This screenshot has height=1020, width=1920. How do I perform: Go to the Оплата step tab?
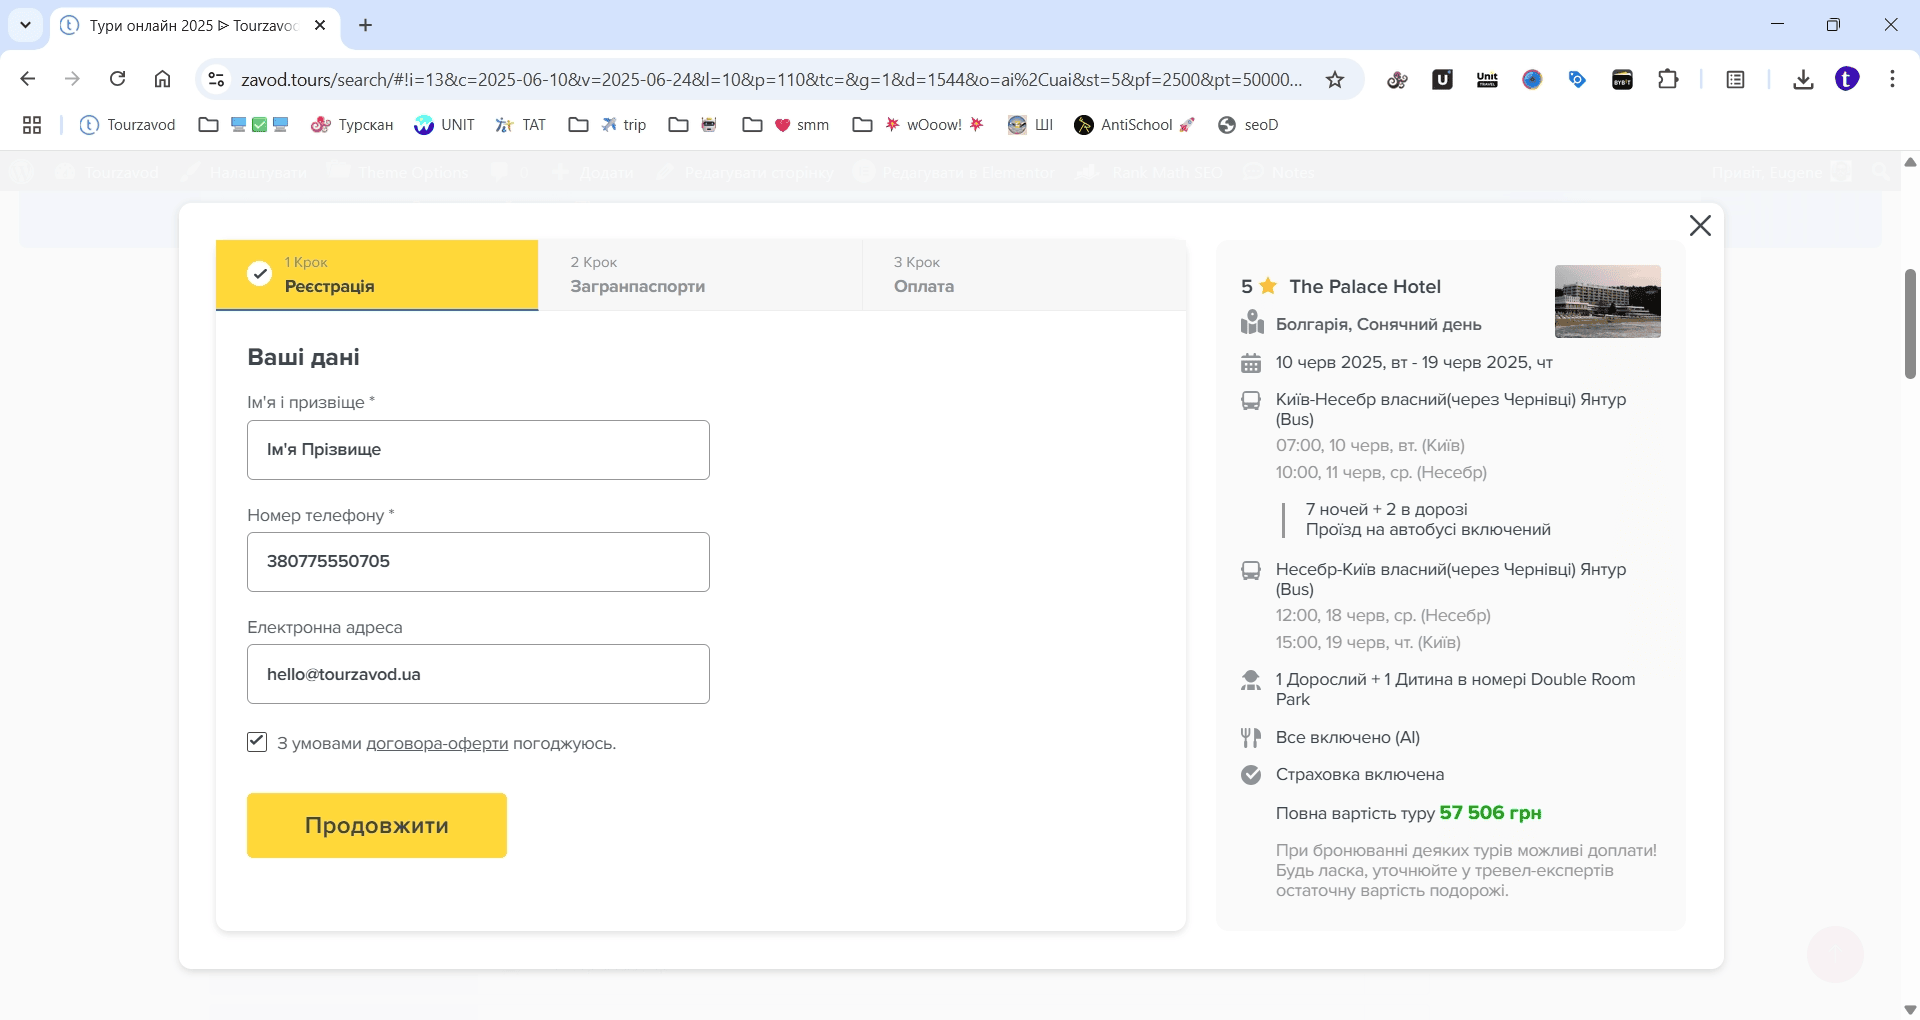click(x=1023, y=275)
